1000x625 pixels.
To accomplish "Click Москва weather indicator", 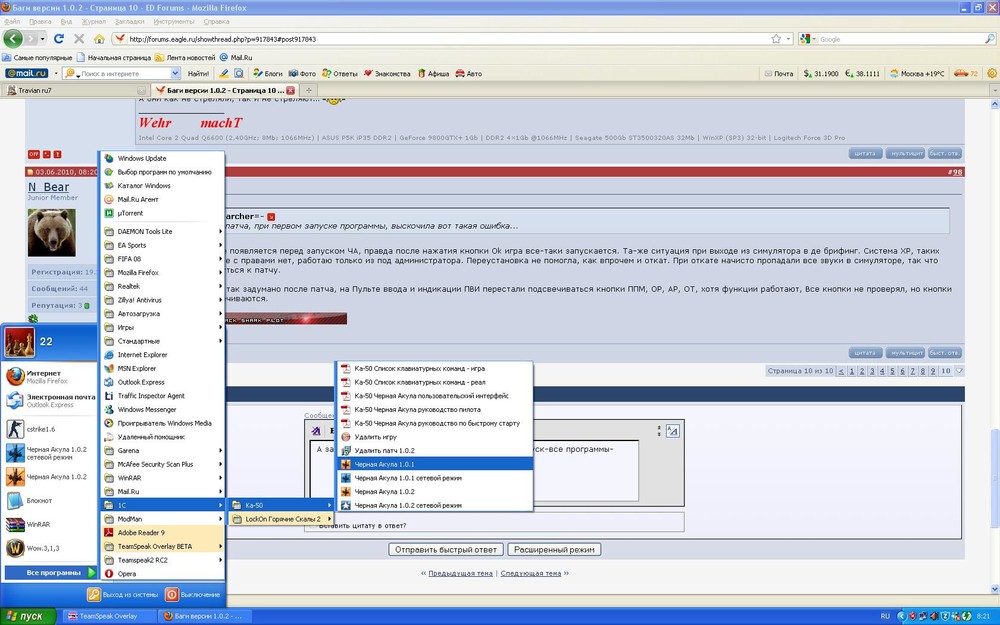I will point(917,73).
